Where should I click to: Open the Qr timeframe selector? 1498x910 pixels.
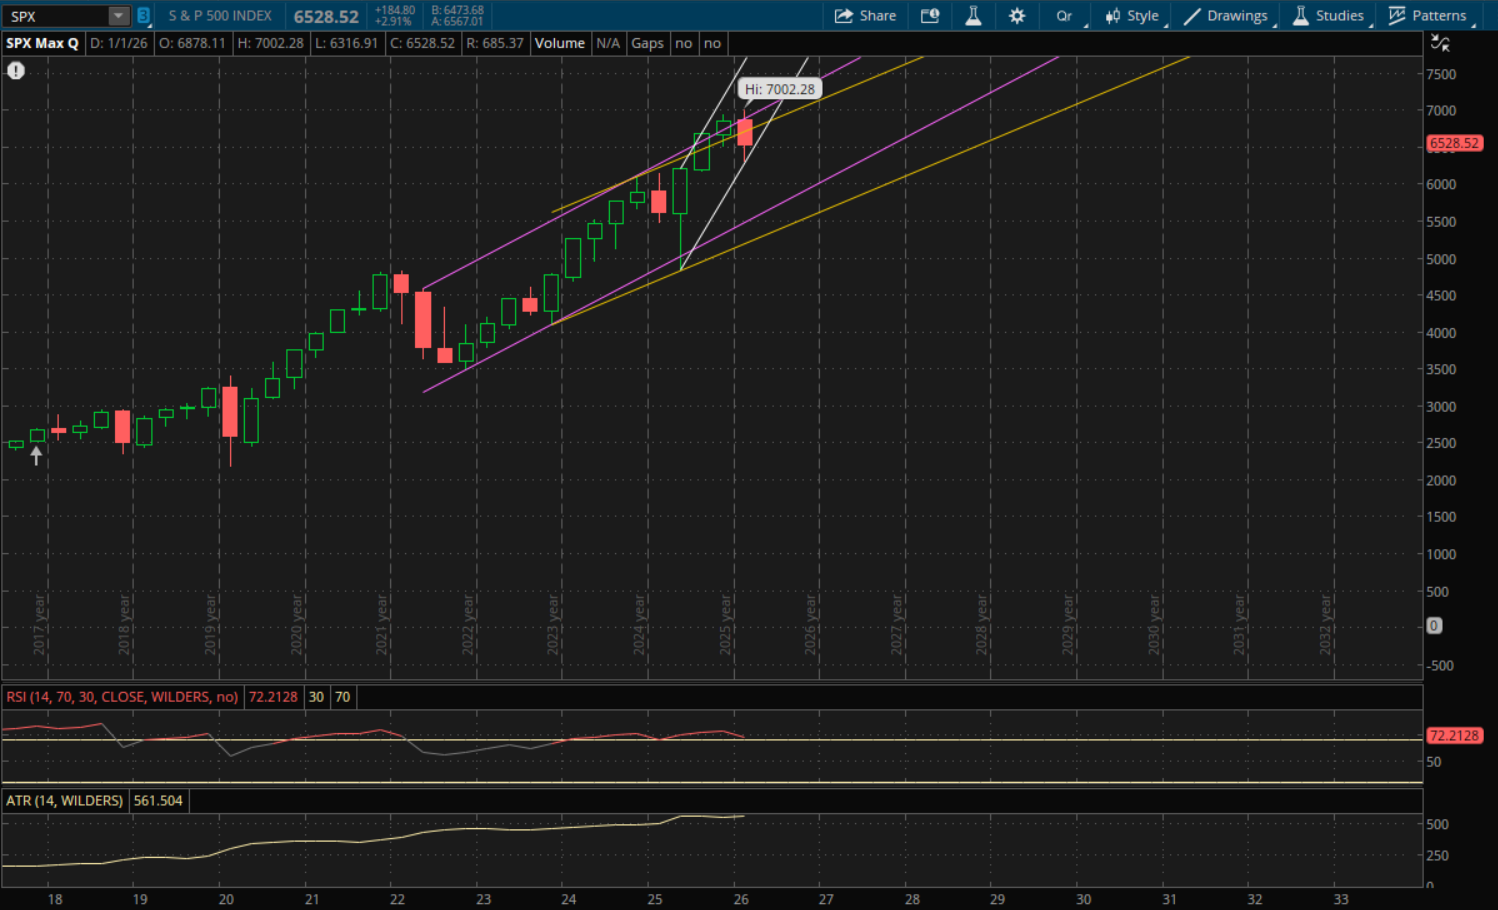tap(1064, 16)
